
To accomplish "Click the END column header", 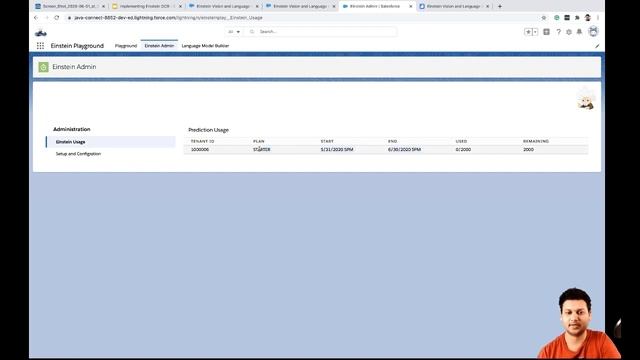I will (x=392, y=141).
